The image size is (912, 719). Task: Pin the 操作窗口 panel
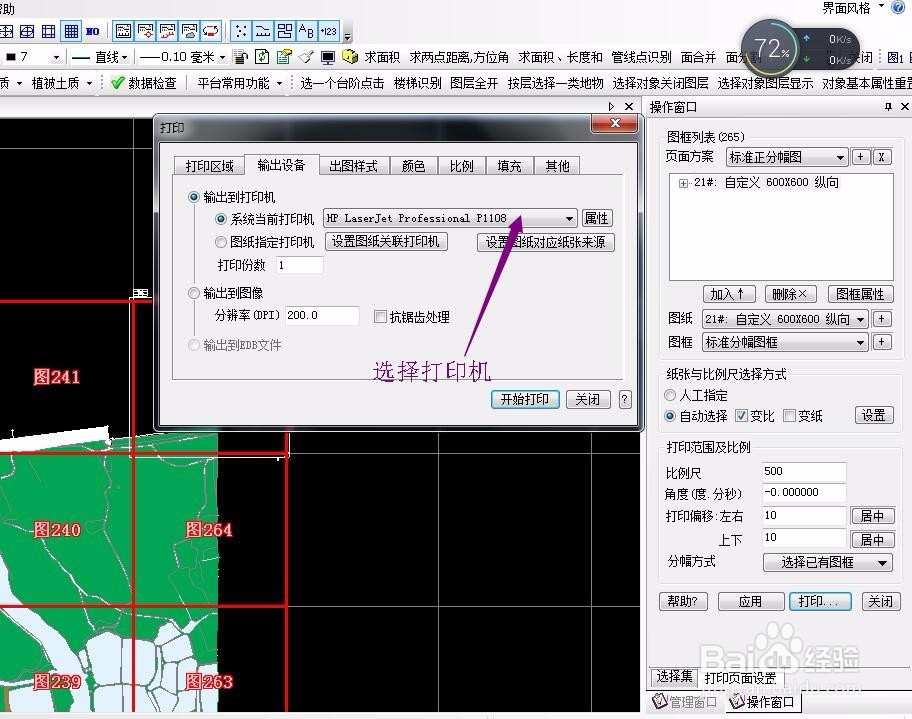[888, 106]
